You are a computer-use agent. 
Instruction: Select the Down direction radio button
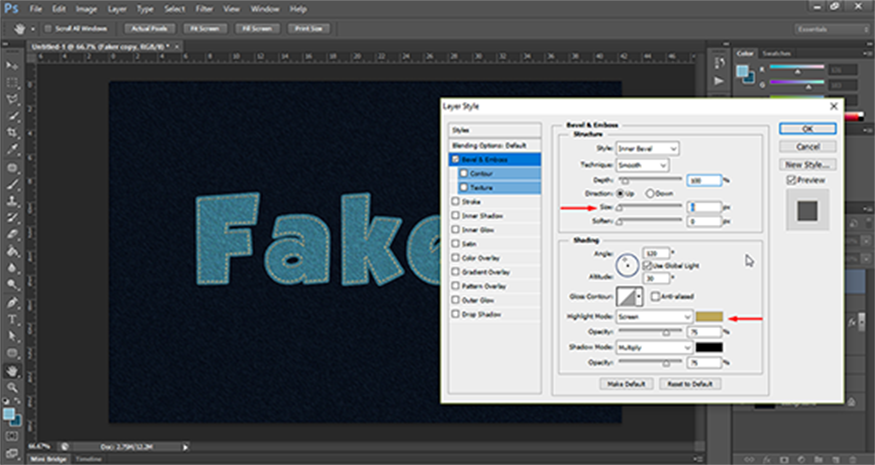pyautogui.click(x=651, y=192)
